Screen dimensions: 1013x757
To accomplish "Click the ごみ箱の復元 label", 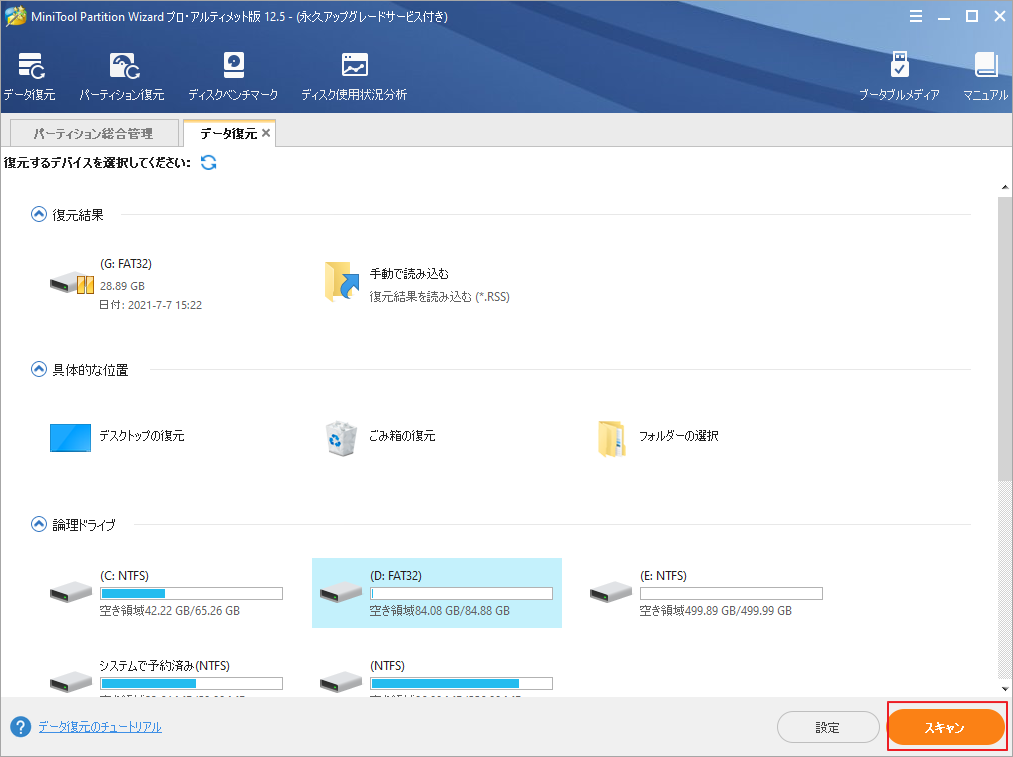I will pos(402,436).
